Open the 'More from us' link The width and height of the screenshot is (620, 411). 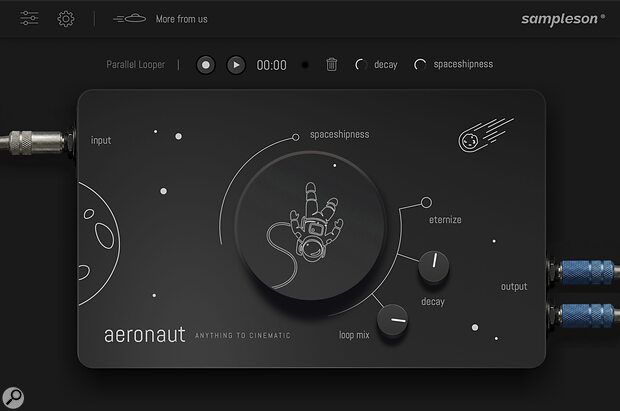pyautogui.click(x=181, y=19)
